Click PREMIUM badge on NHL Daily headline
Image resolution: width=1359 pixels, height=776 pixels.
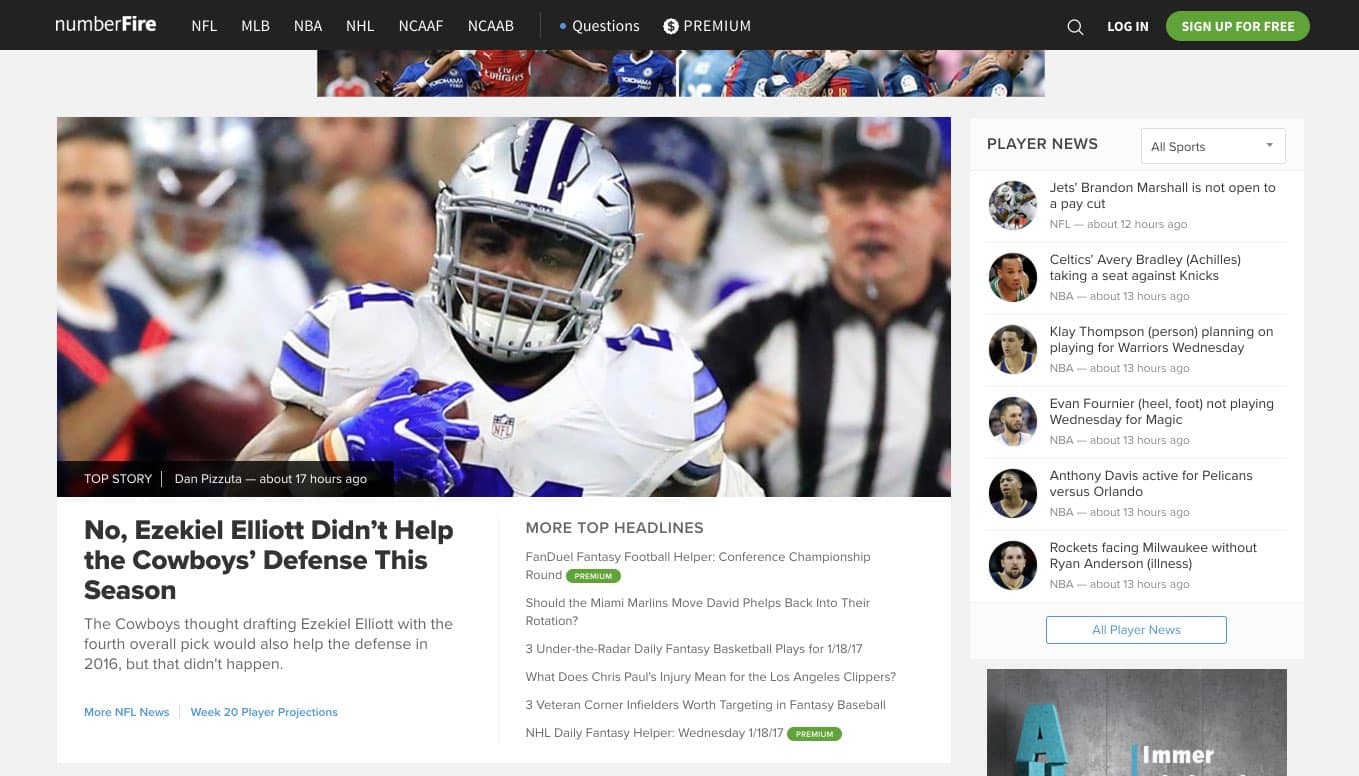click(814, 734)
